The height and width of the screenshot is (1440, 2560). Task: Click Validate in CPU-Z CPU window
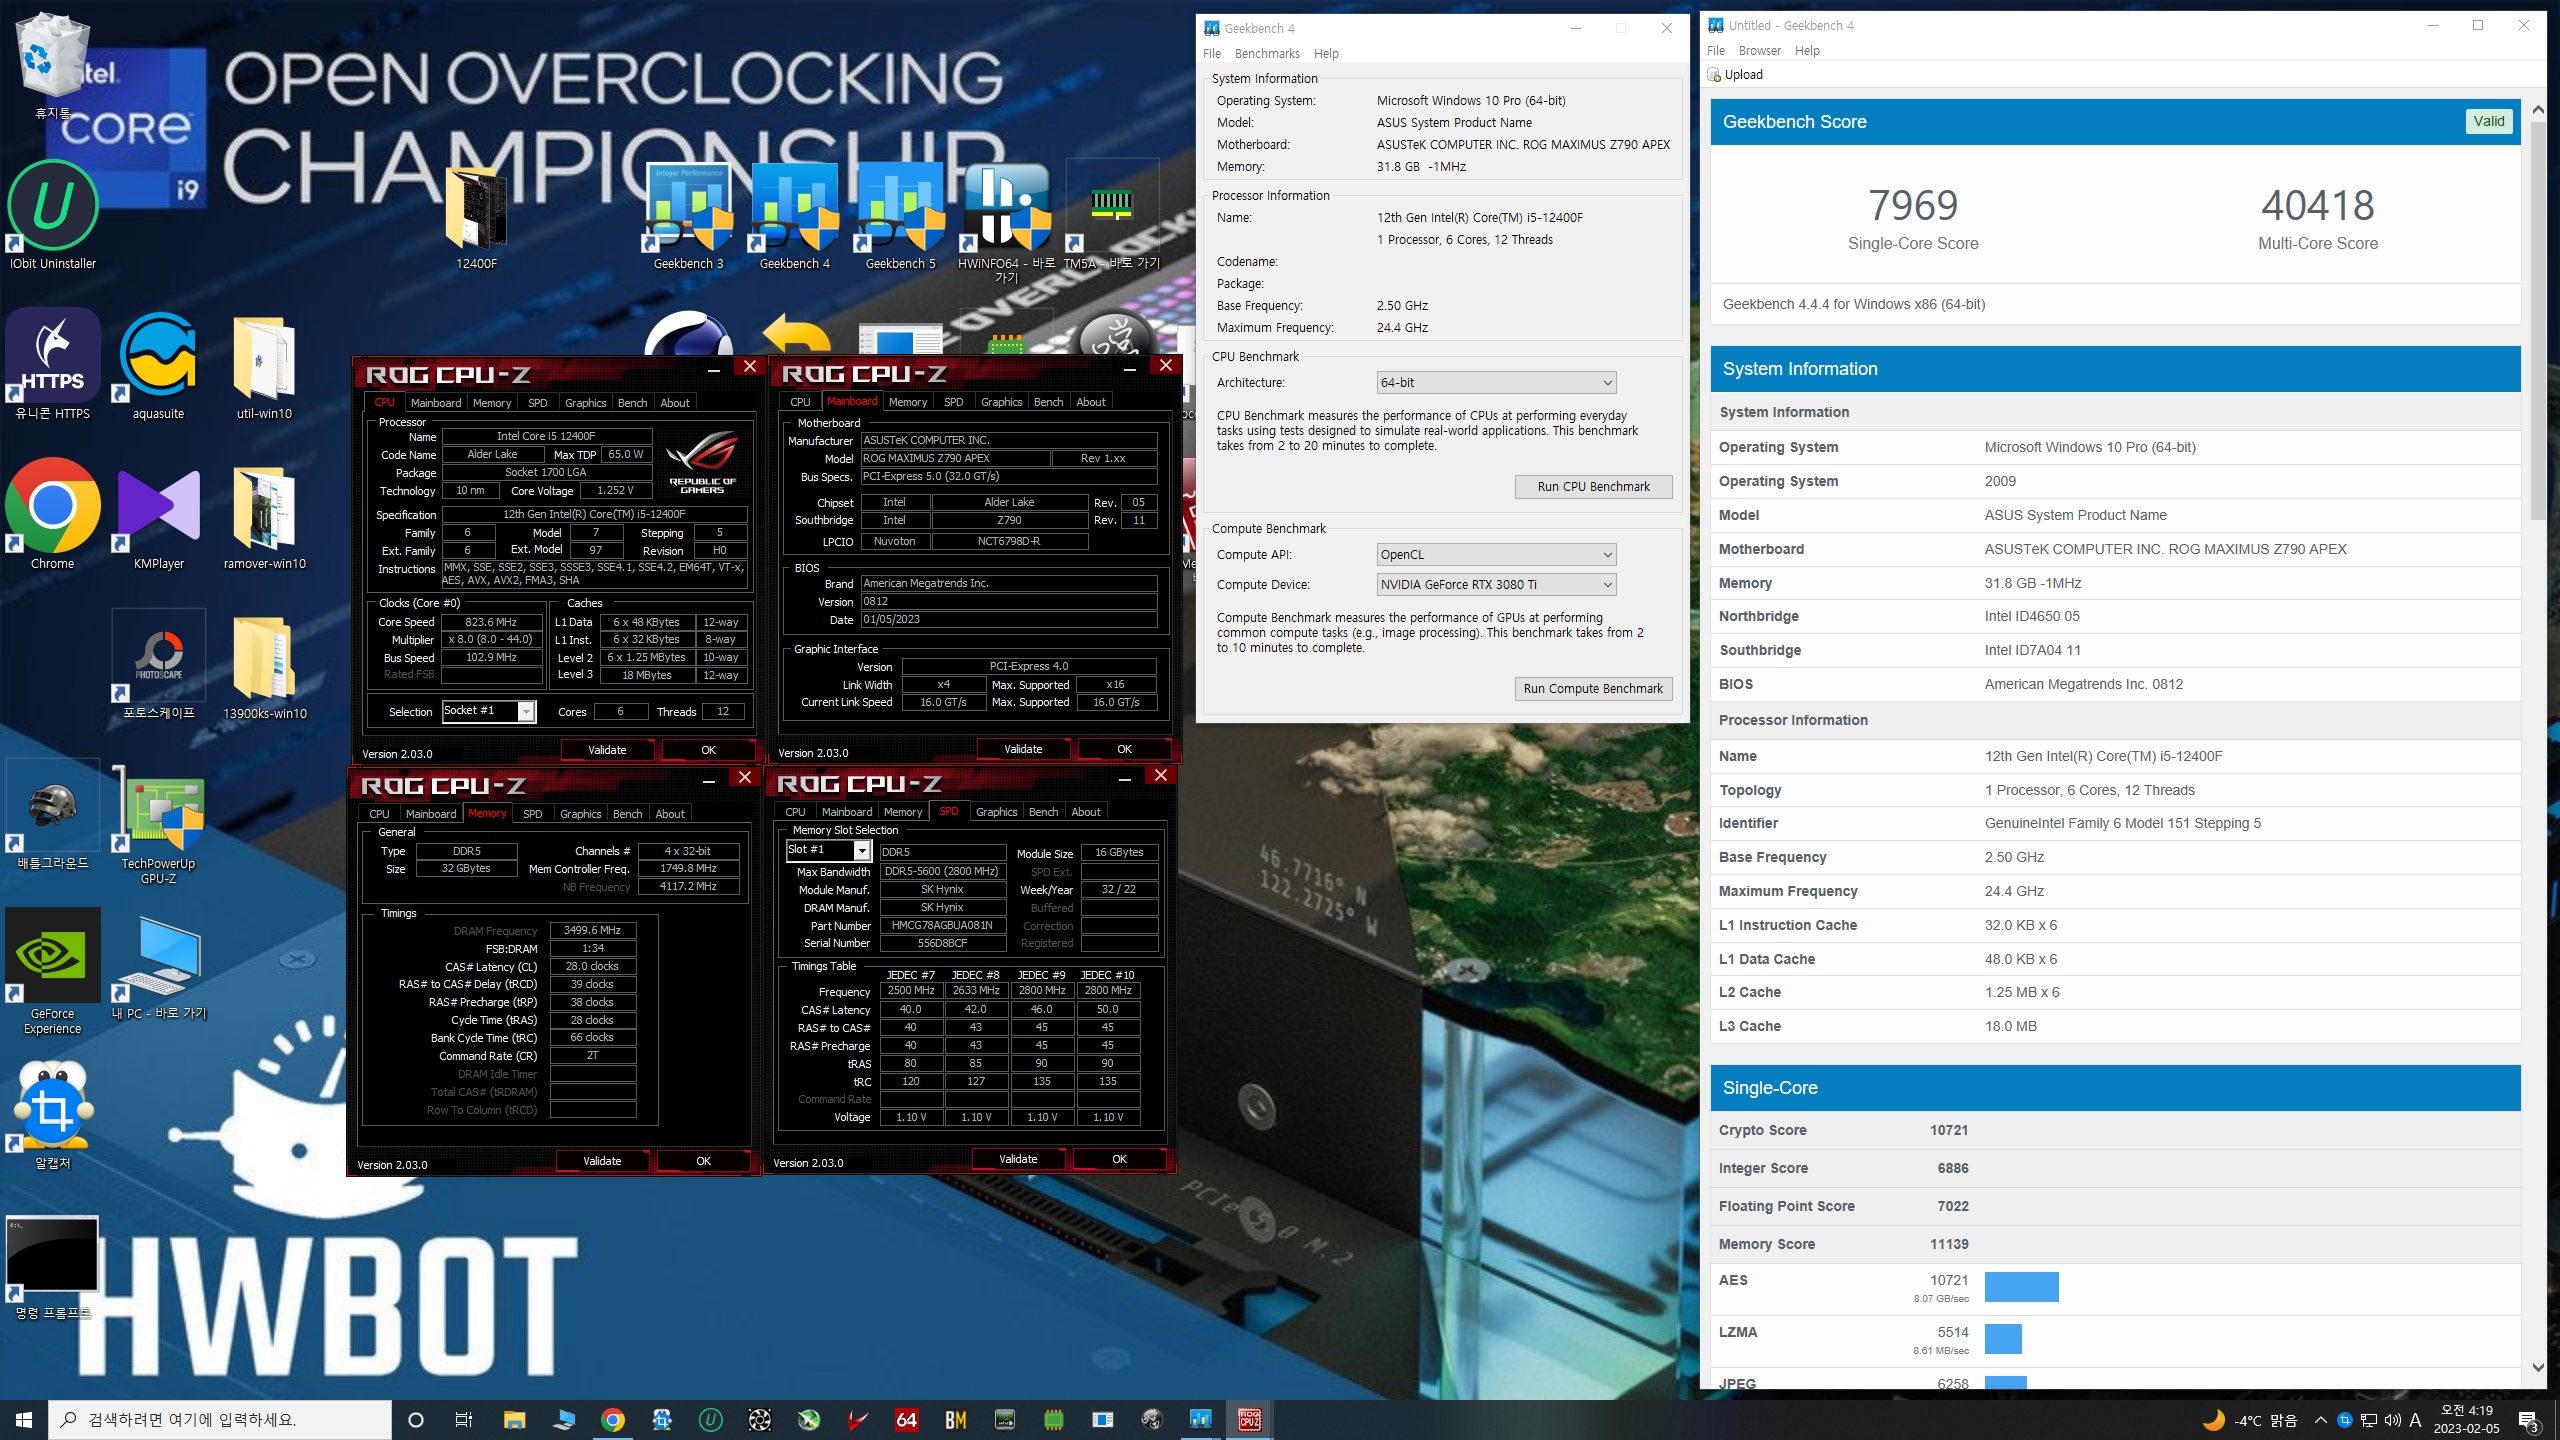pos(607,750)
